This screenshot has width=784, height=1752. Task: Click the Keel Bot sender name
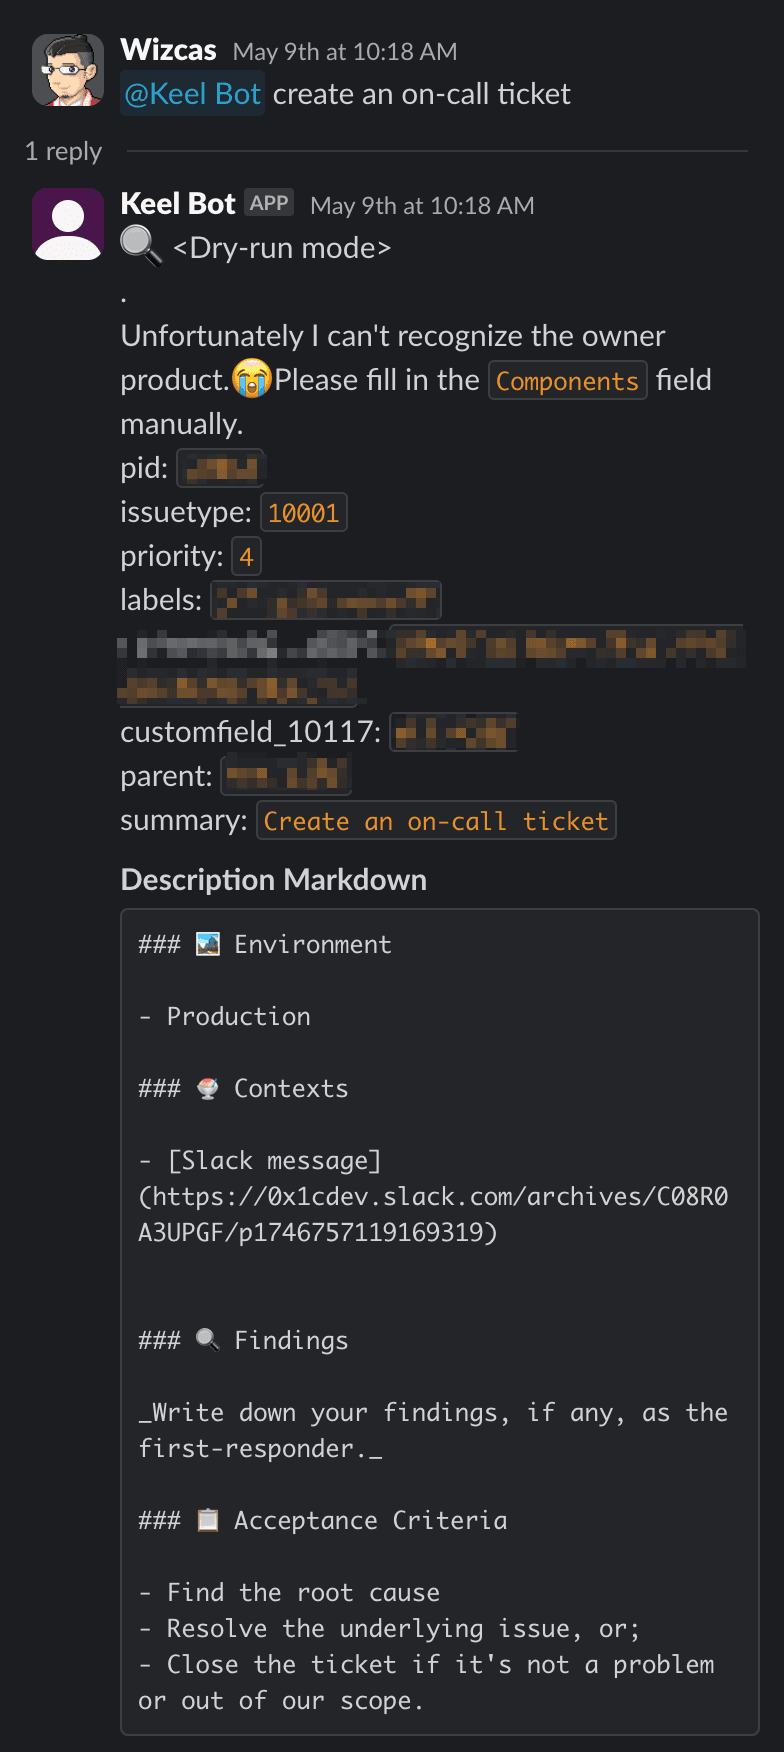[x=178, y=203]
